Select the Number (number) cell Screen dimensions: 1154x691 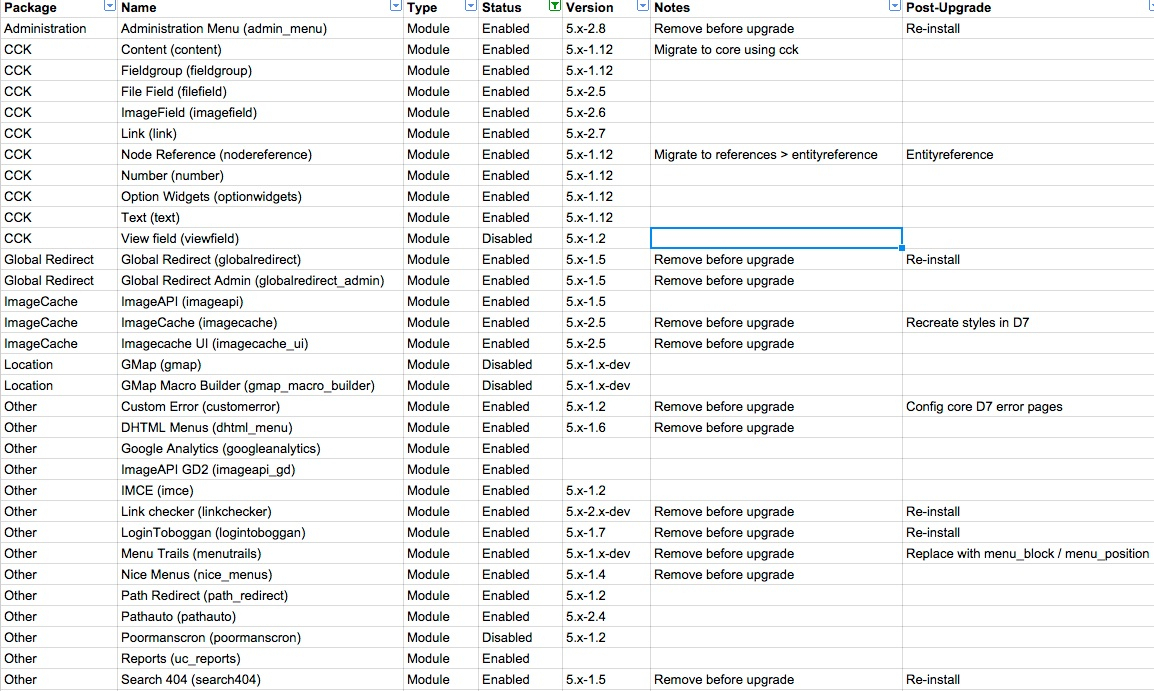click(261, 175)
